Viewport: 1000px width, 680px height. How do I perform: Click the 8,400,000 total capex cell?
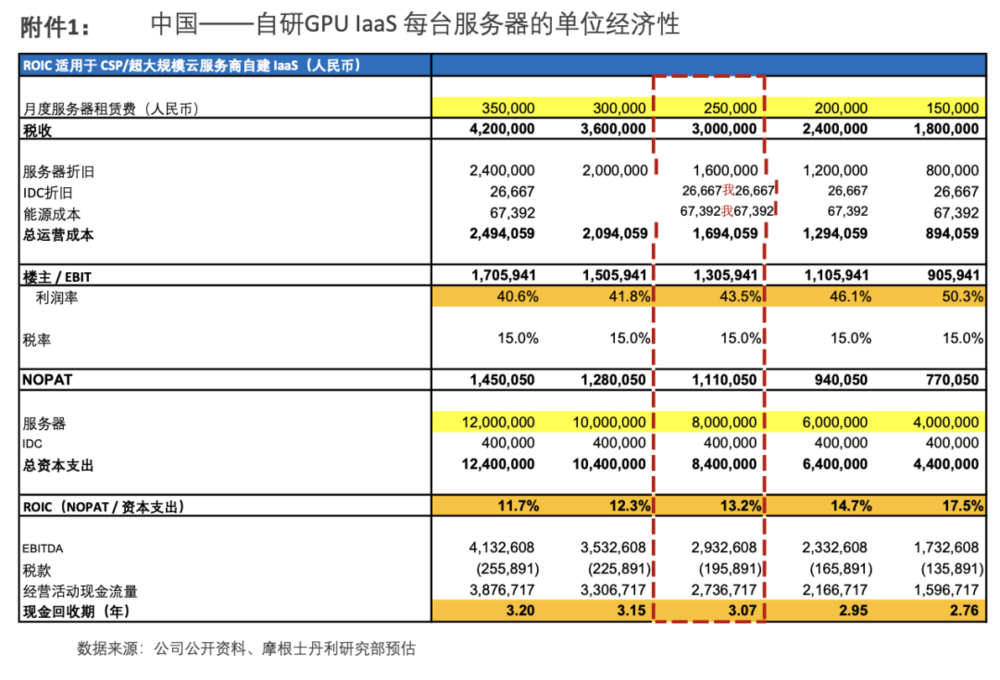coord(724,464)
